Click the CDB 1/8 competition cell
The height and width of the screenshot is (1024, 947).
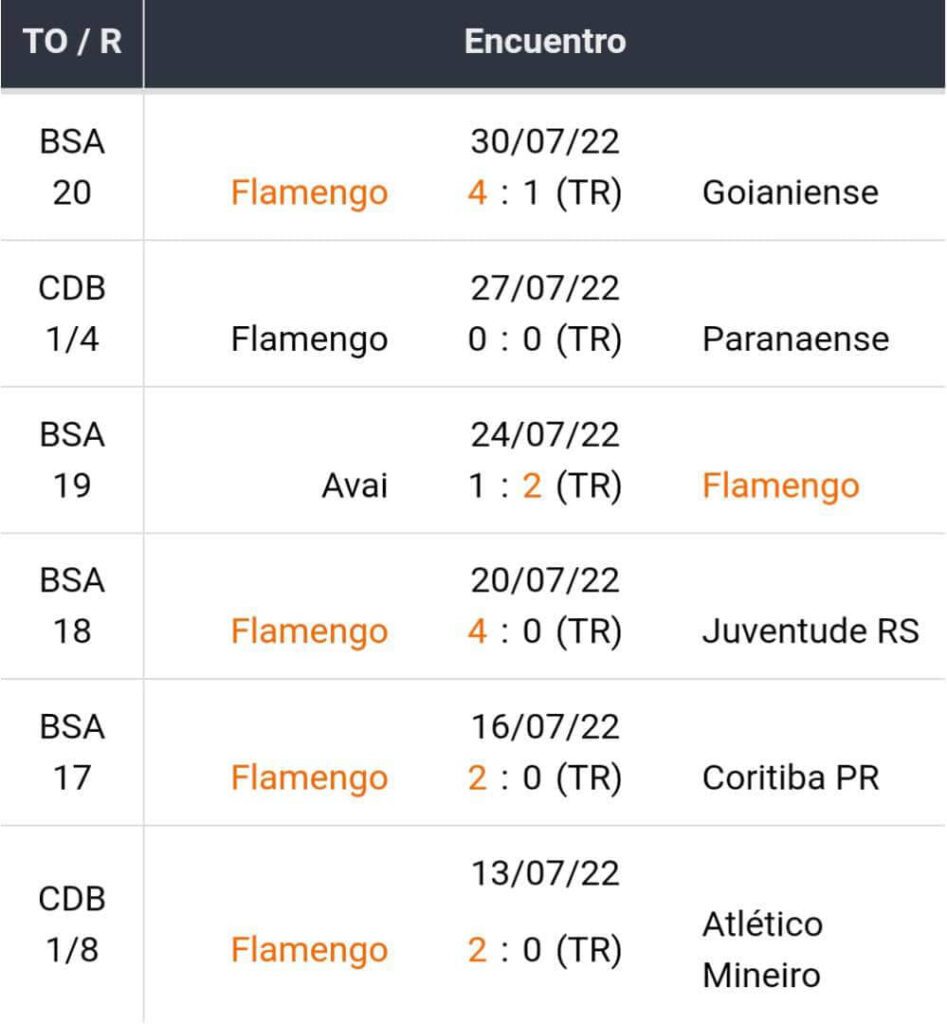point(72,924)
